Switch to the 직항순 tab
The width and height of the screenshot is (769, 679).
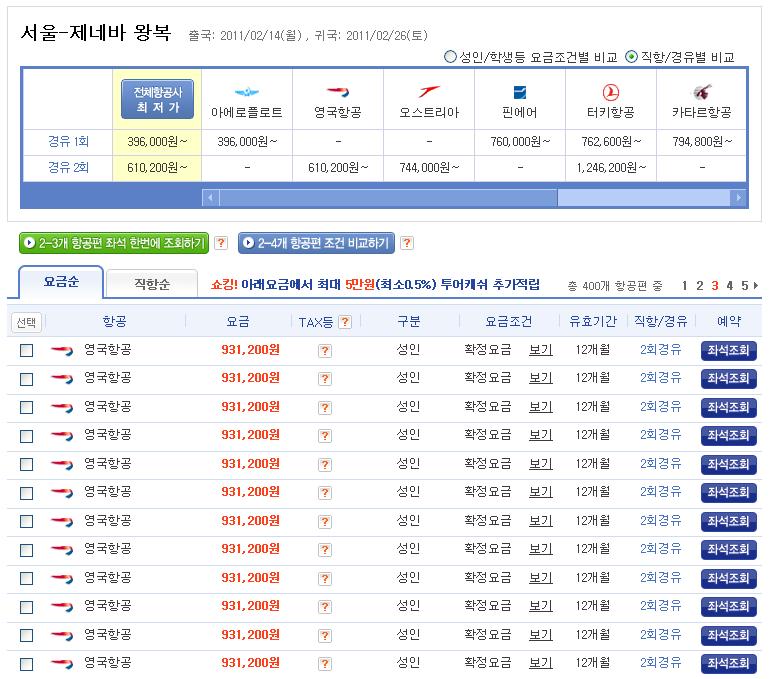click(152, 285)
